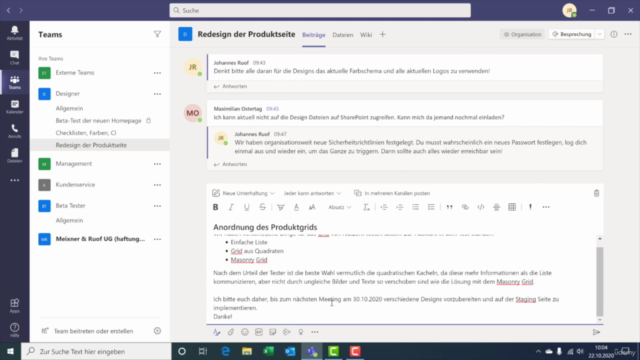Image resolution: width=640 pixels, height=360 pixels.
Task: Open font color tool
Action: point(296,207)
